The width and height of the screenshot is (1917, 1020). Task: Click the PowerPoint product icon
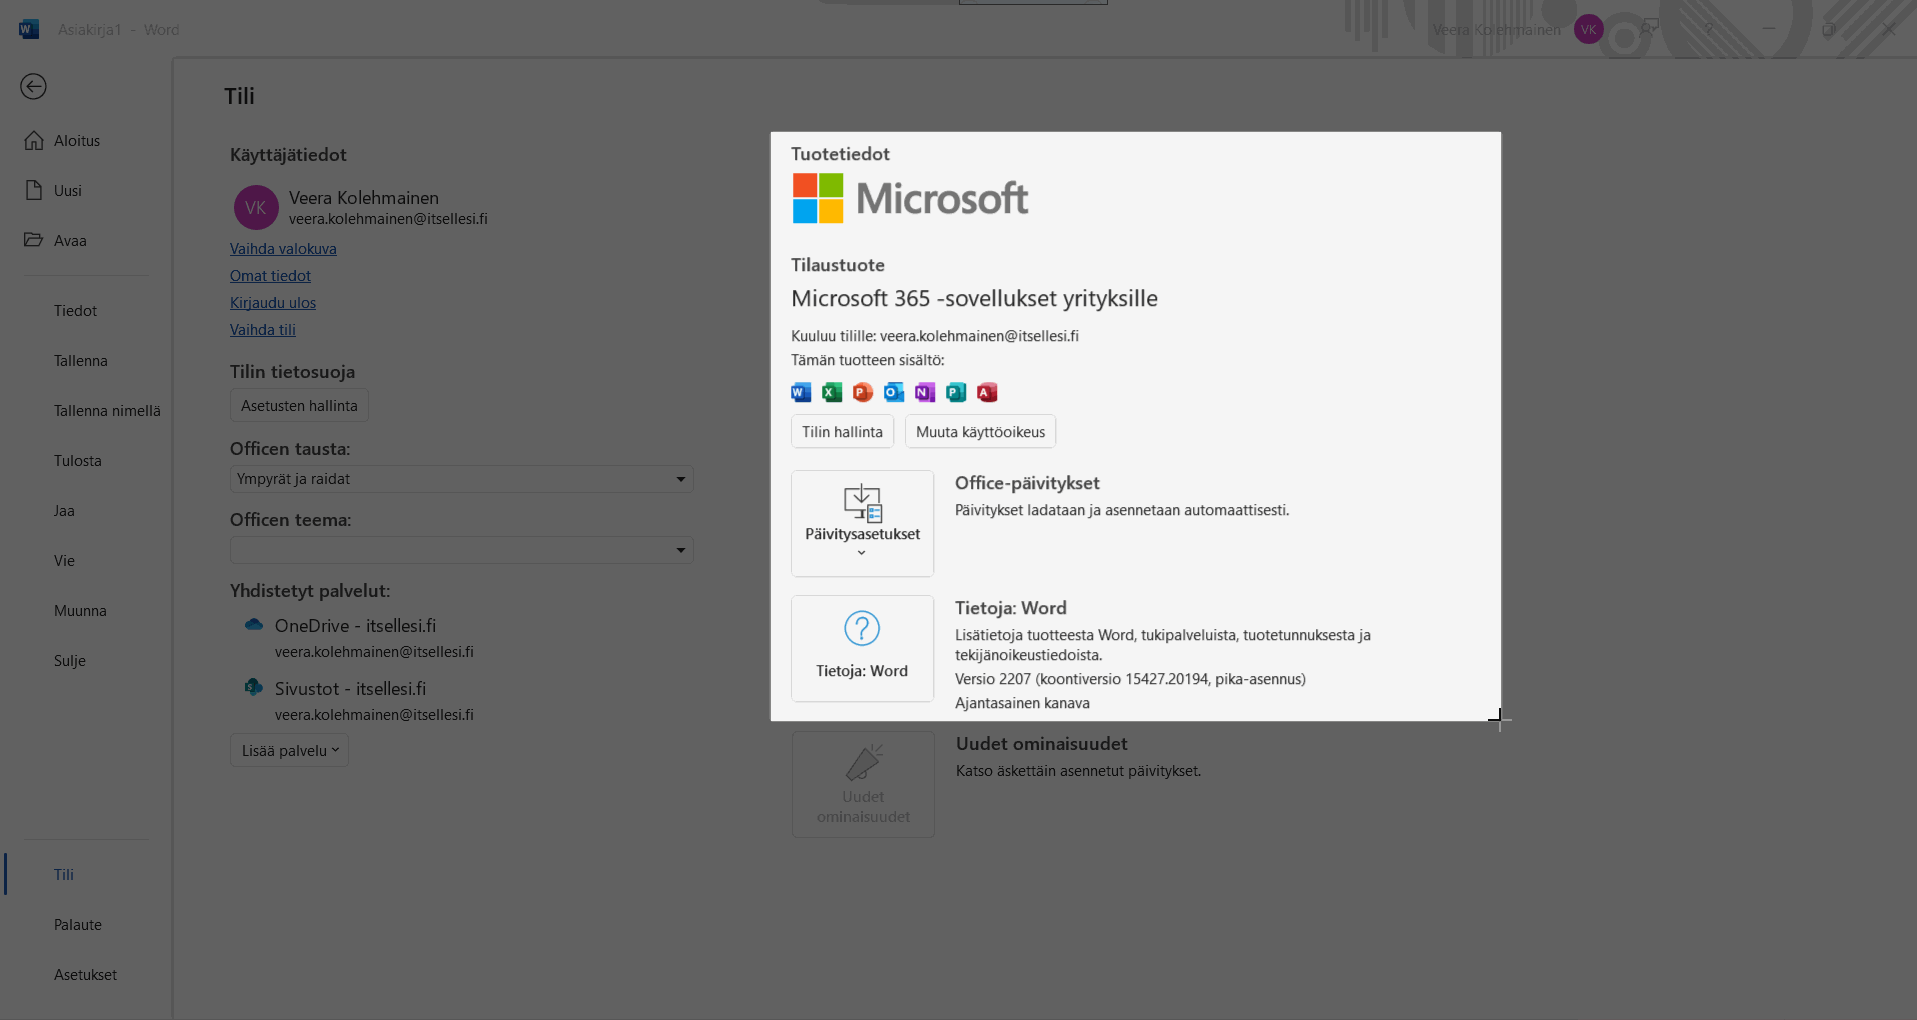point(863,393)
